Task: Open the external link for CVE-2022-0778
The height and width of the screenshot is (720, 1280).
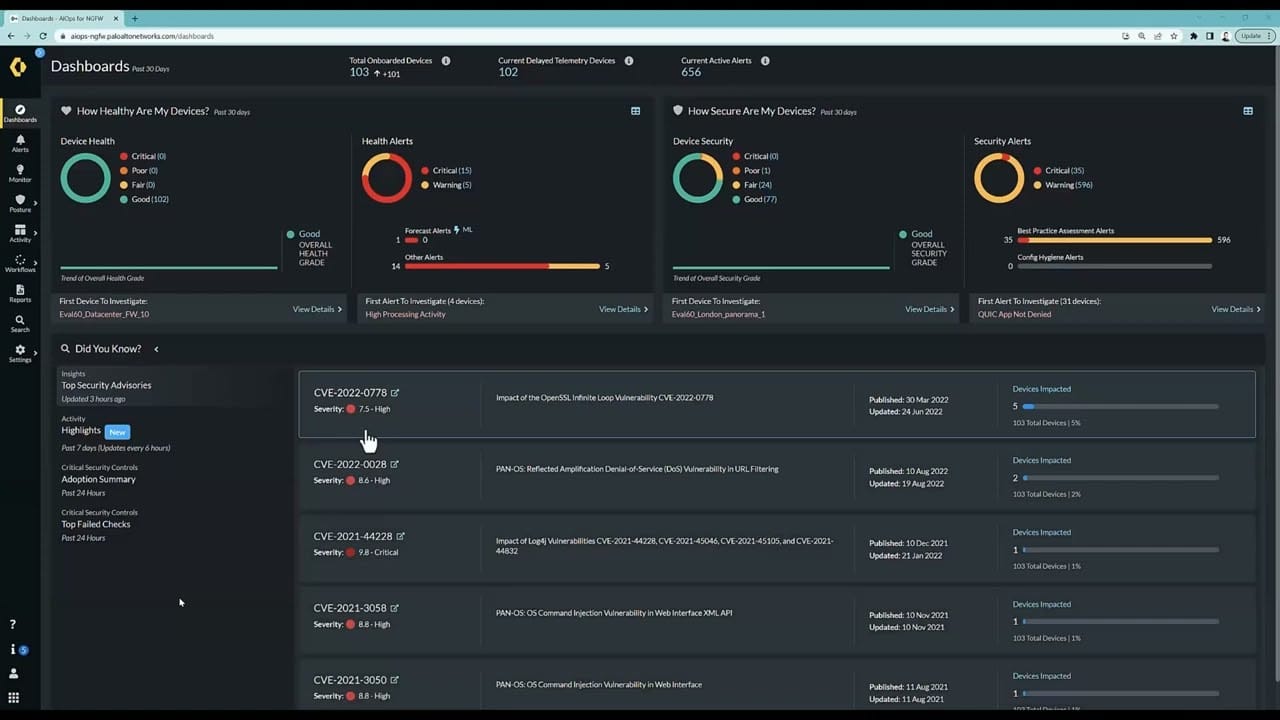Action: 395,392
